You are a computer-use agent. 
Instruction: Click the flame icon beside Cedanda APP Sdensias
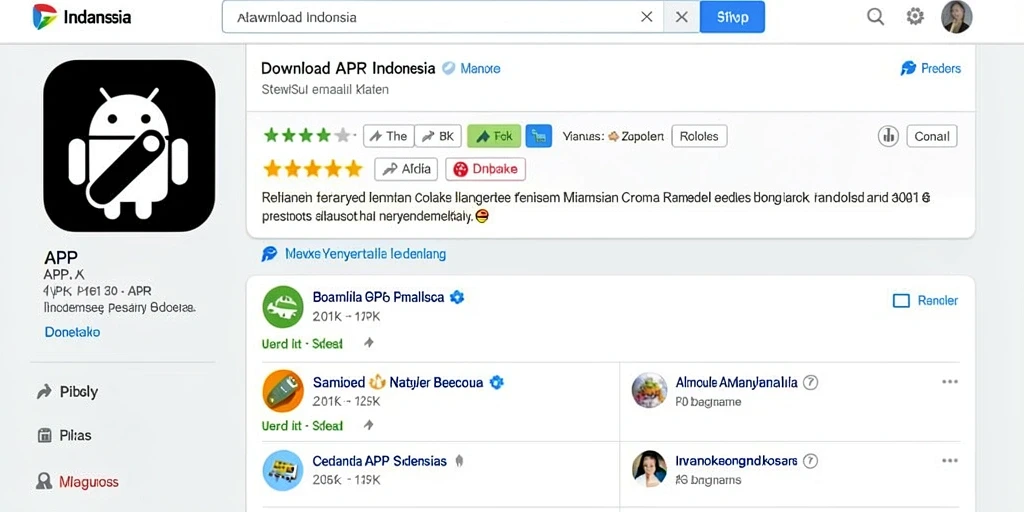click(459, 461)
